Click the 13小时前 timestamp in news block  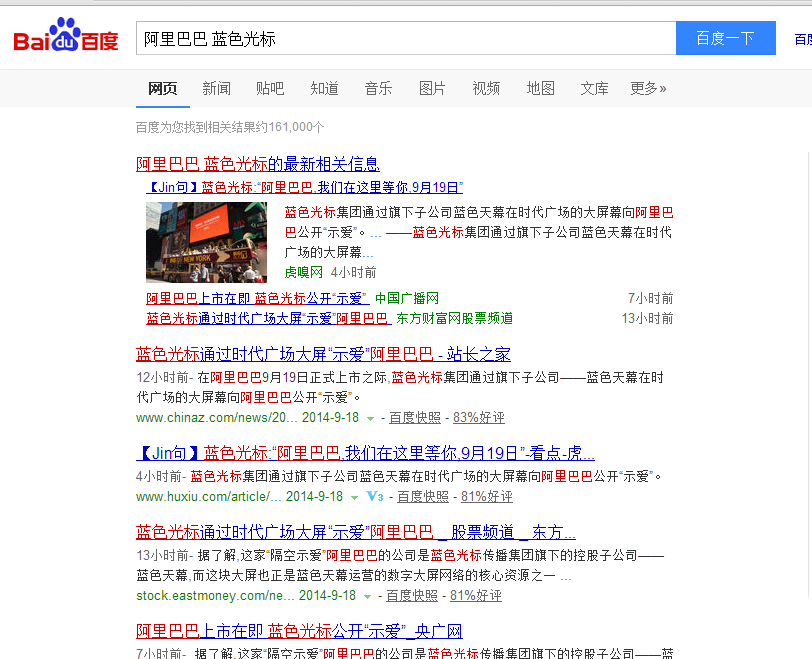(647, 318)
